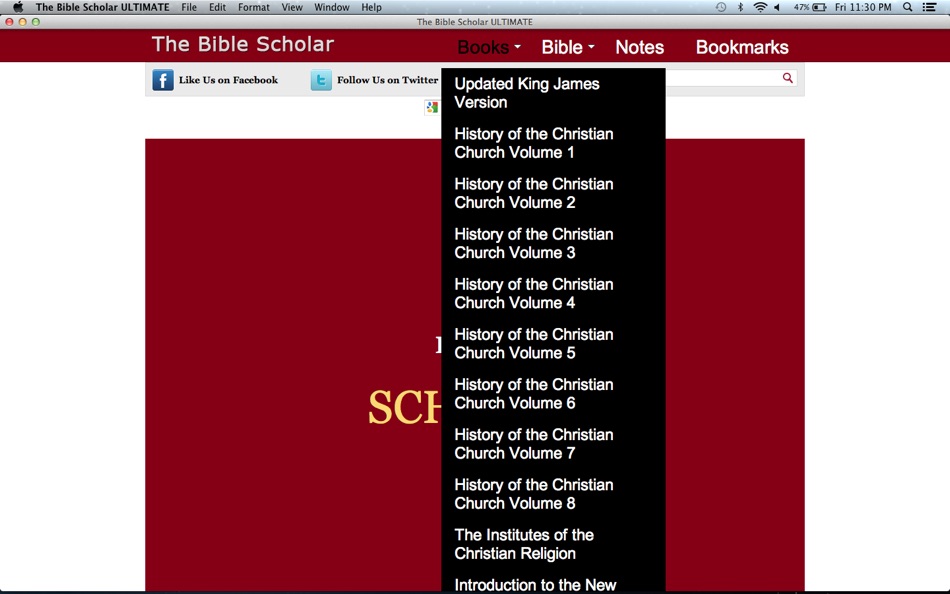Click Like Us on Facebook link
950x594 pixels.
click(228, 80)
